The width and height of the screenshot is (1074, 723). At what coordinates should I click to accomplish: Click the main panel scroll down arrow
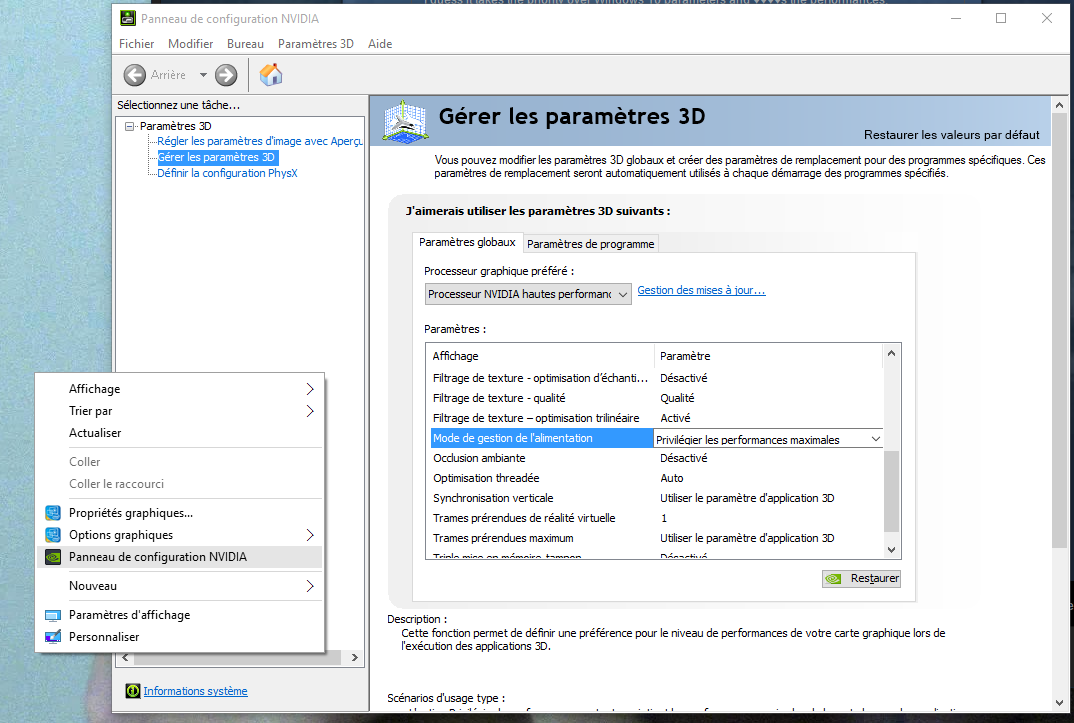coord(1059,703)
